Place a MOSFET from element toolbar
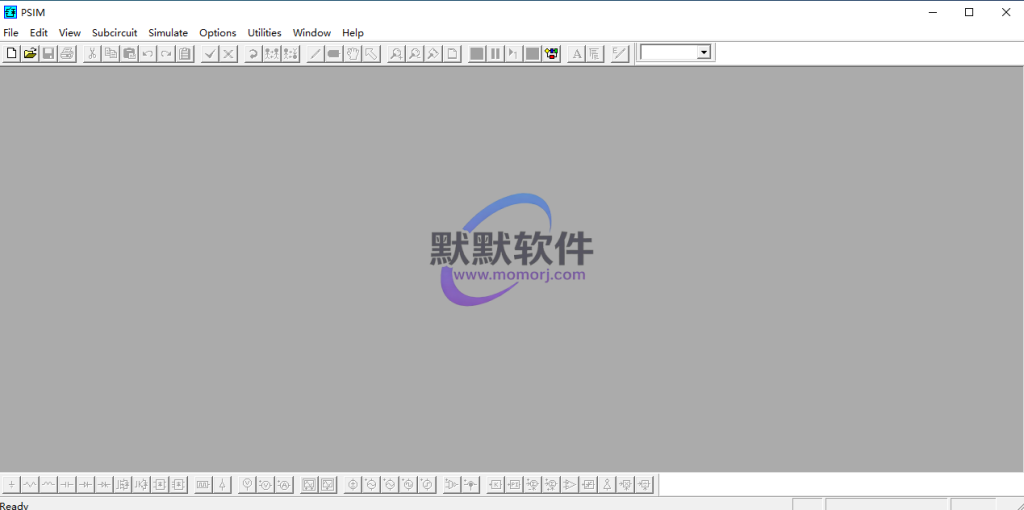This screenshot has height=510, width=1024. [x=122, y=485]
